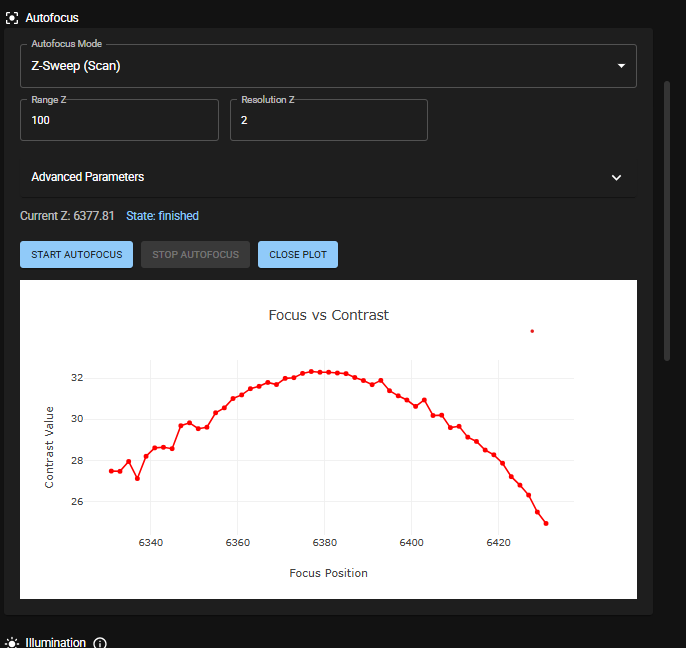The width and height of the screenshot is (686, 648).
Task: Click the State: finished status text
Action: (x=162, y=216)
